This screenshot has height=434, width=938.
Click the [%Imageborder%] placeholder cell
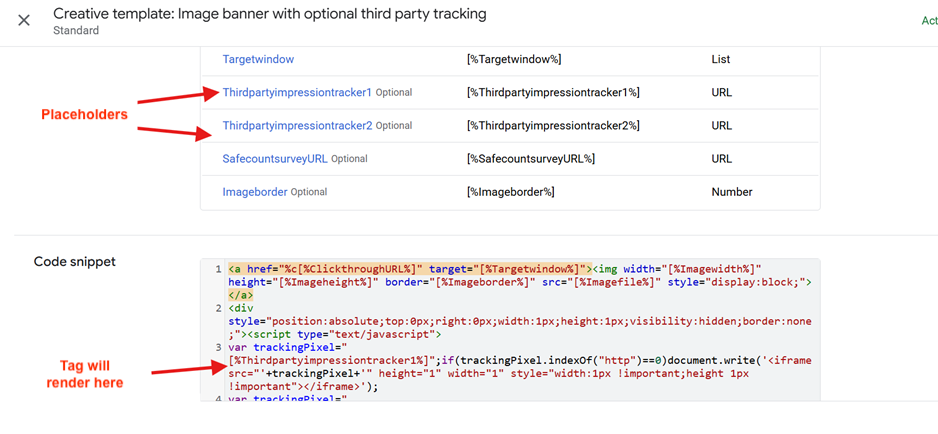[x=510, y=192]
